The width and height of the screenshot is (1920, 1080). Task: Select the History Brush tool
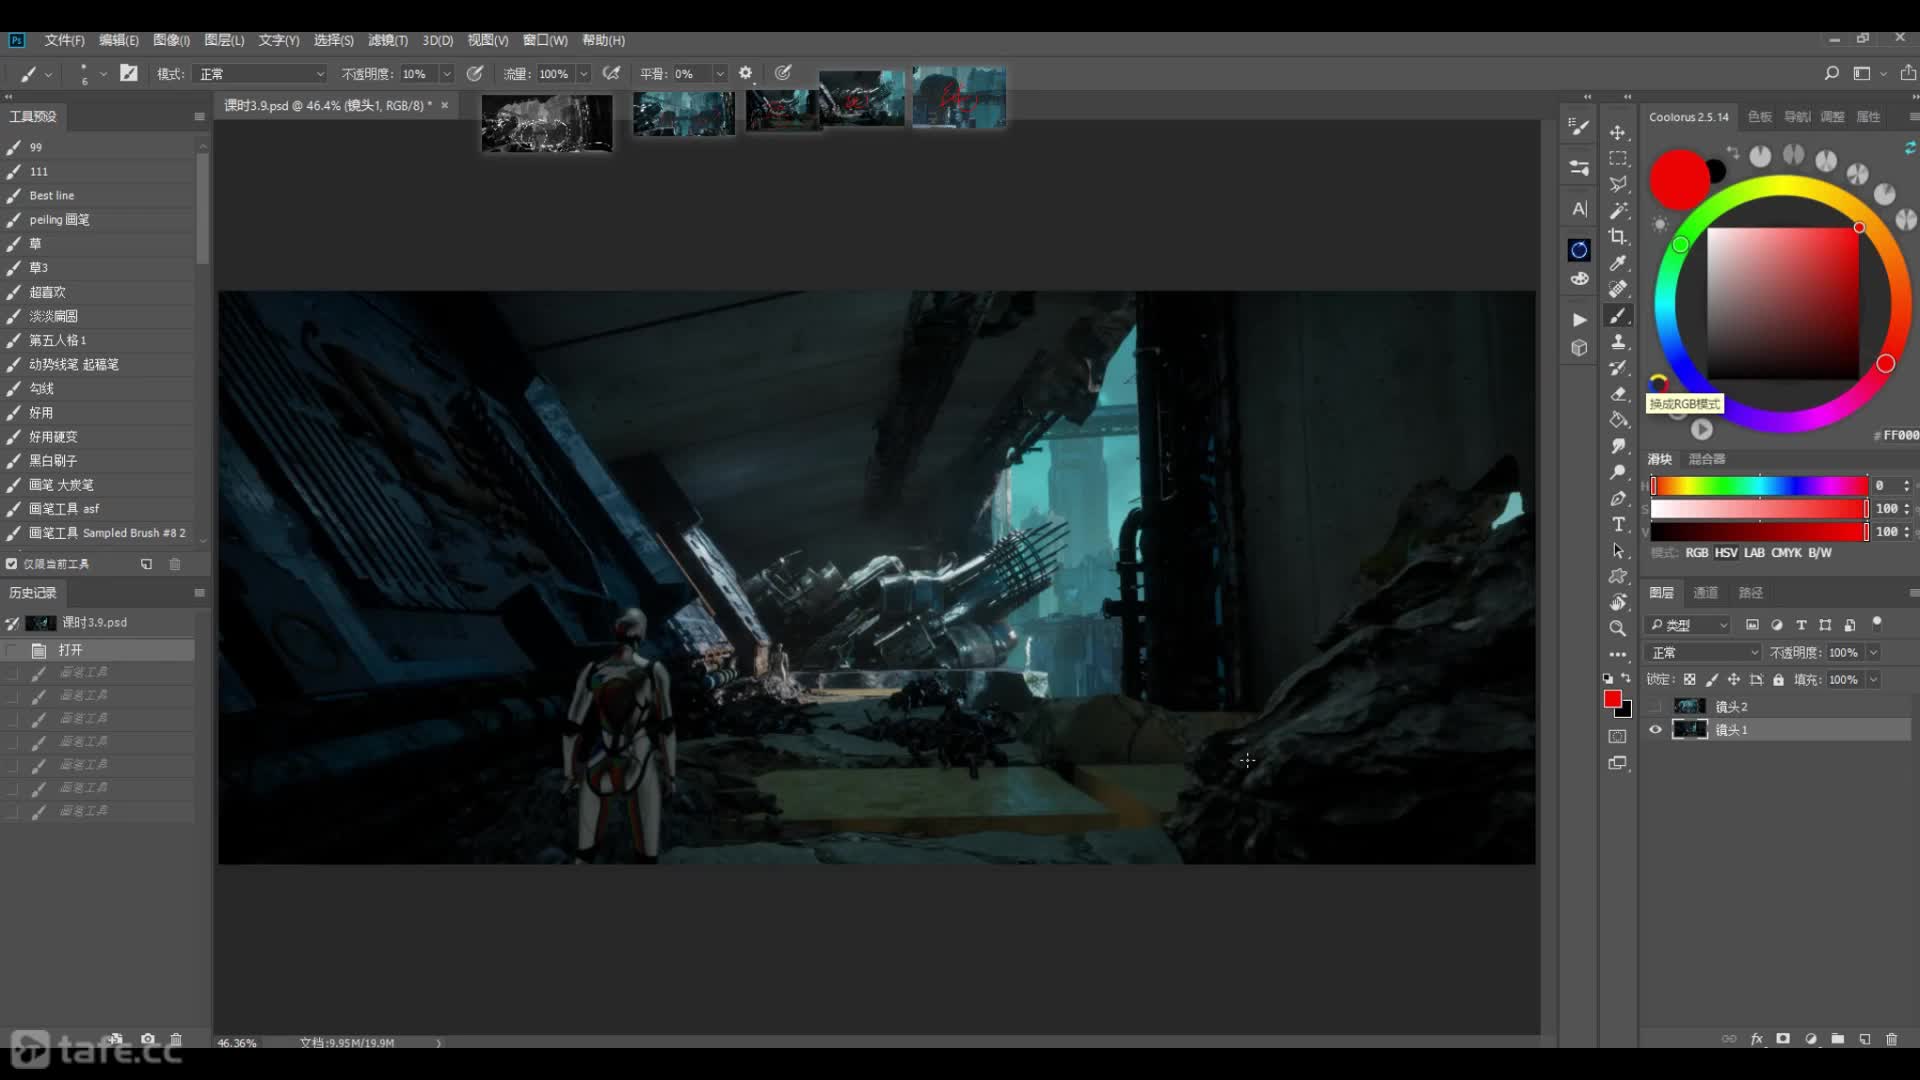point(1617,367)
